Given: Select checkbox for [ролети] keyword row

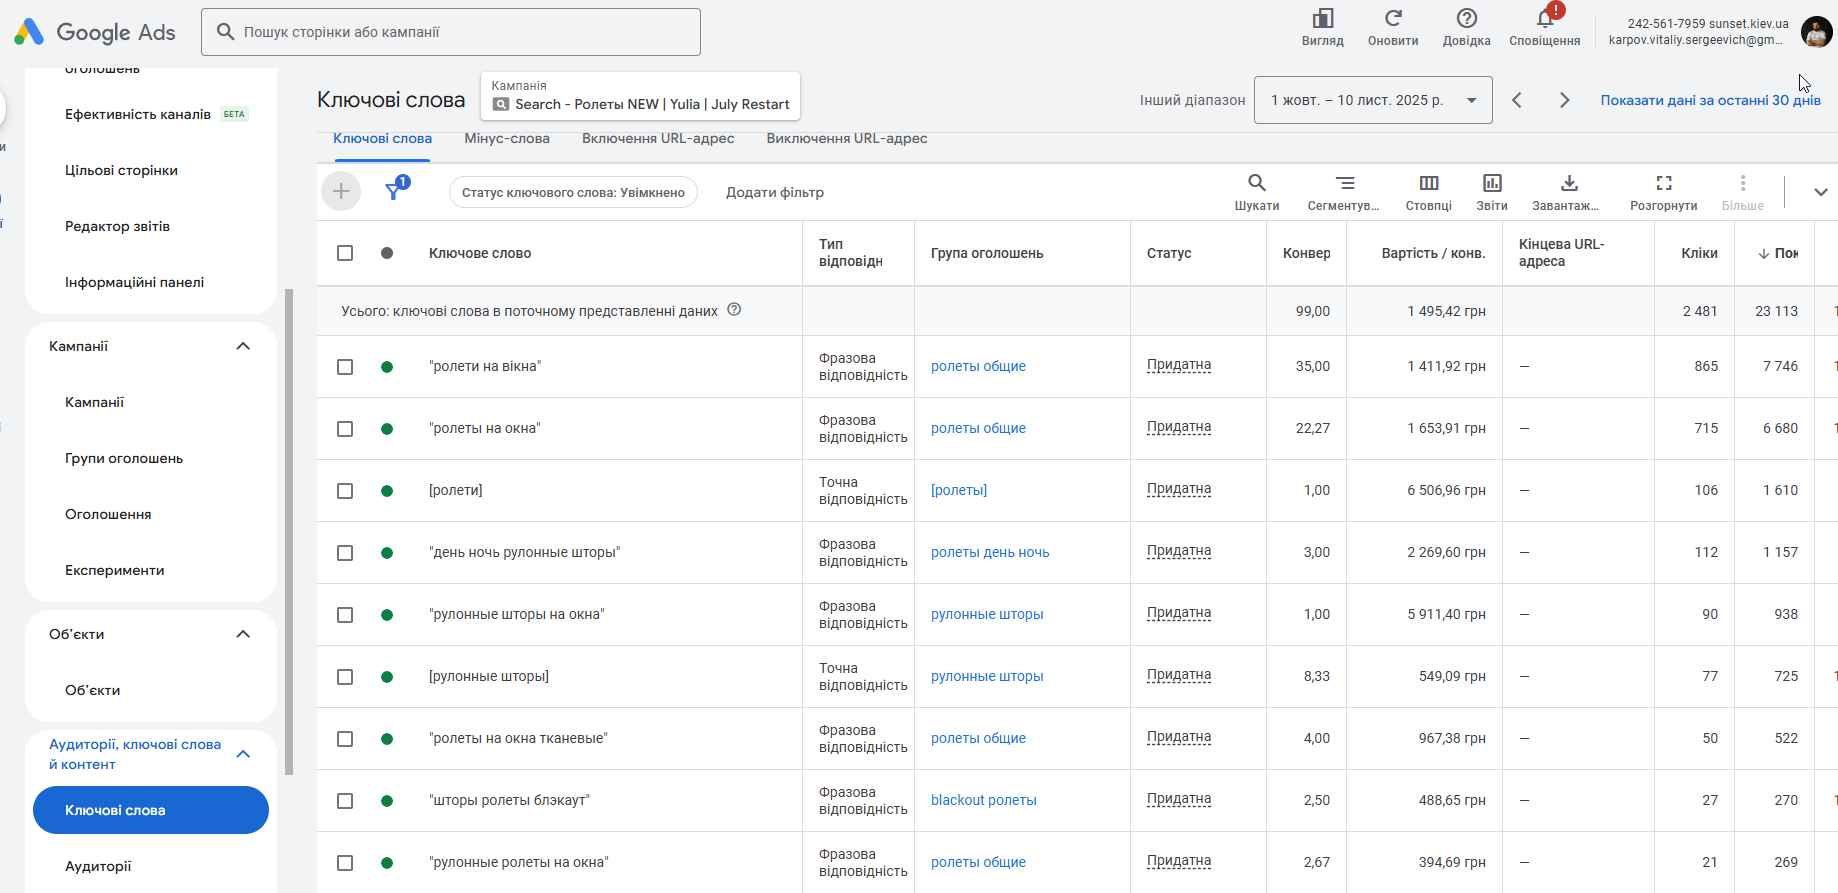Looking at the screenshot, I should coord(345,491).
